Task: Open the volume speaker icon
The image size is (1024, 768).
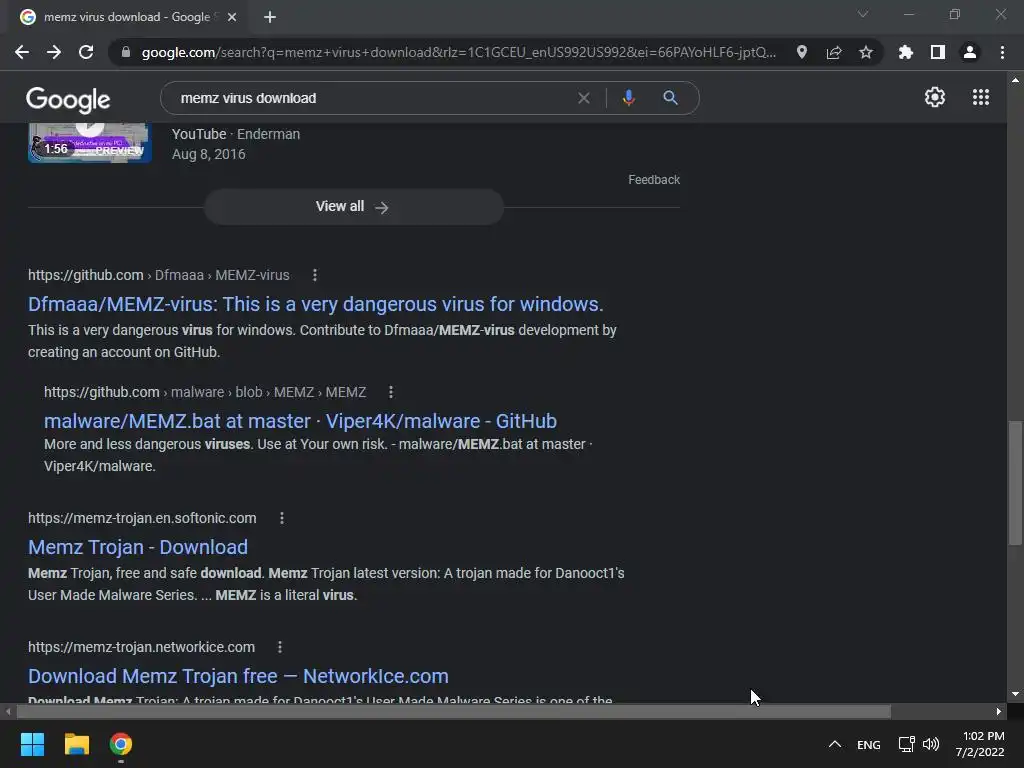Action: pyautogui.click(x=931, y=744)
